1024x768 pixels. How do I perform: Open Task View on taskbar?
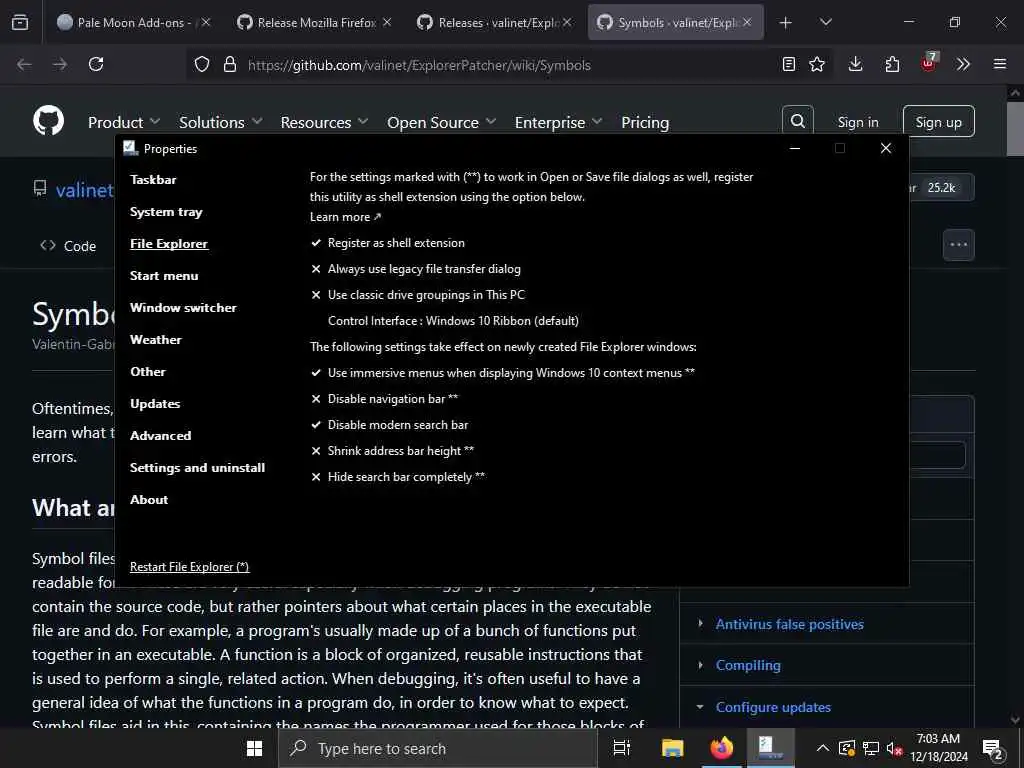tap(622, 748)
